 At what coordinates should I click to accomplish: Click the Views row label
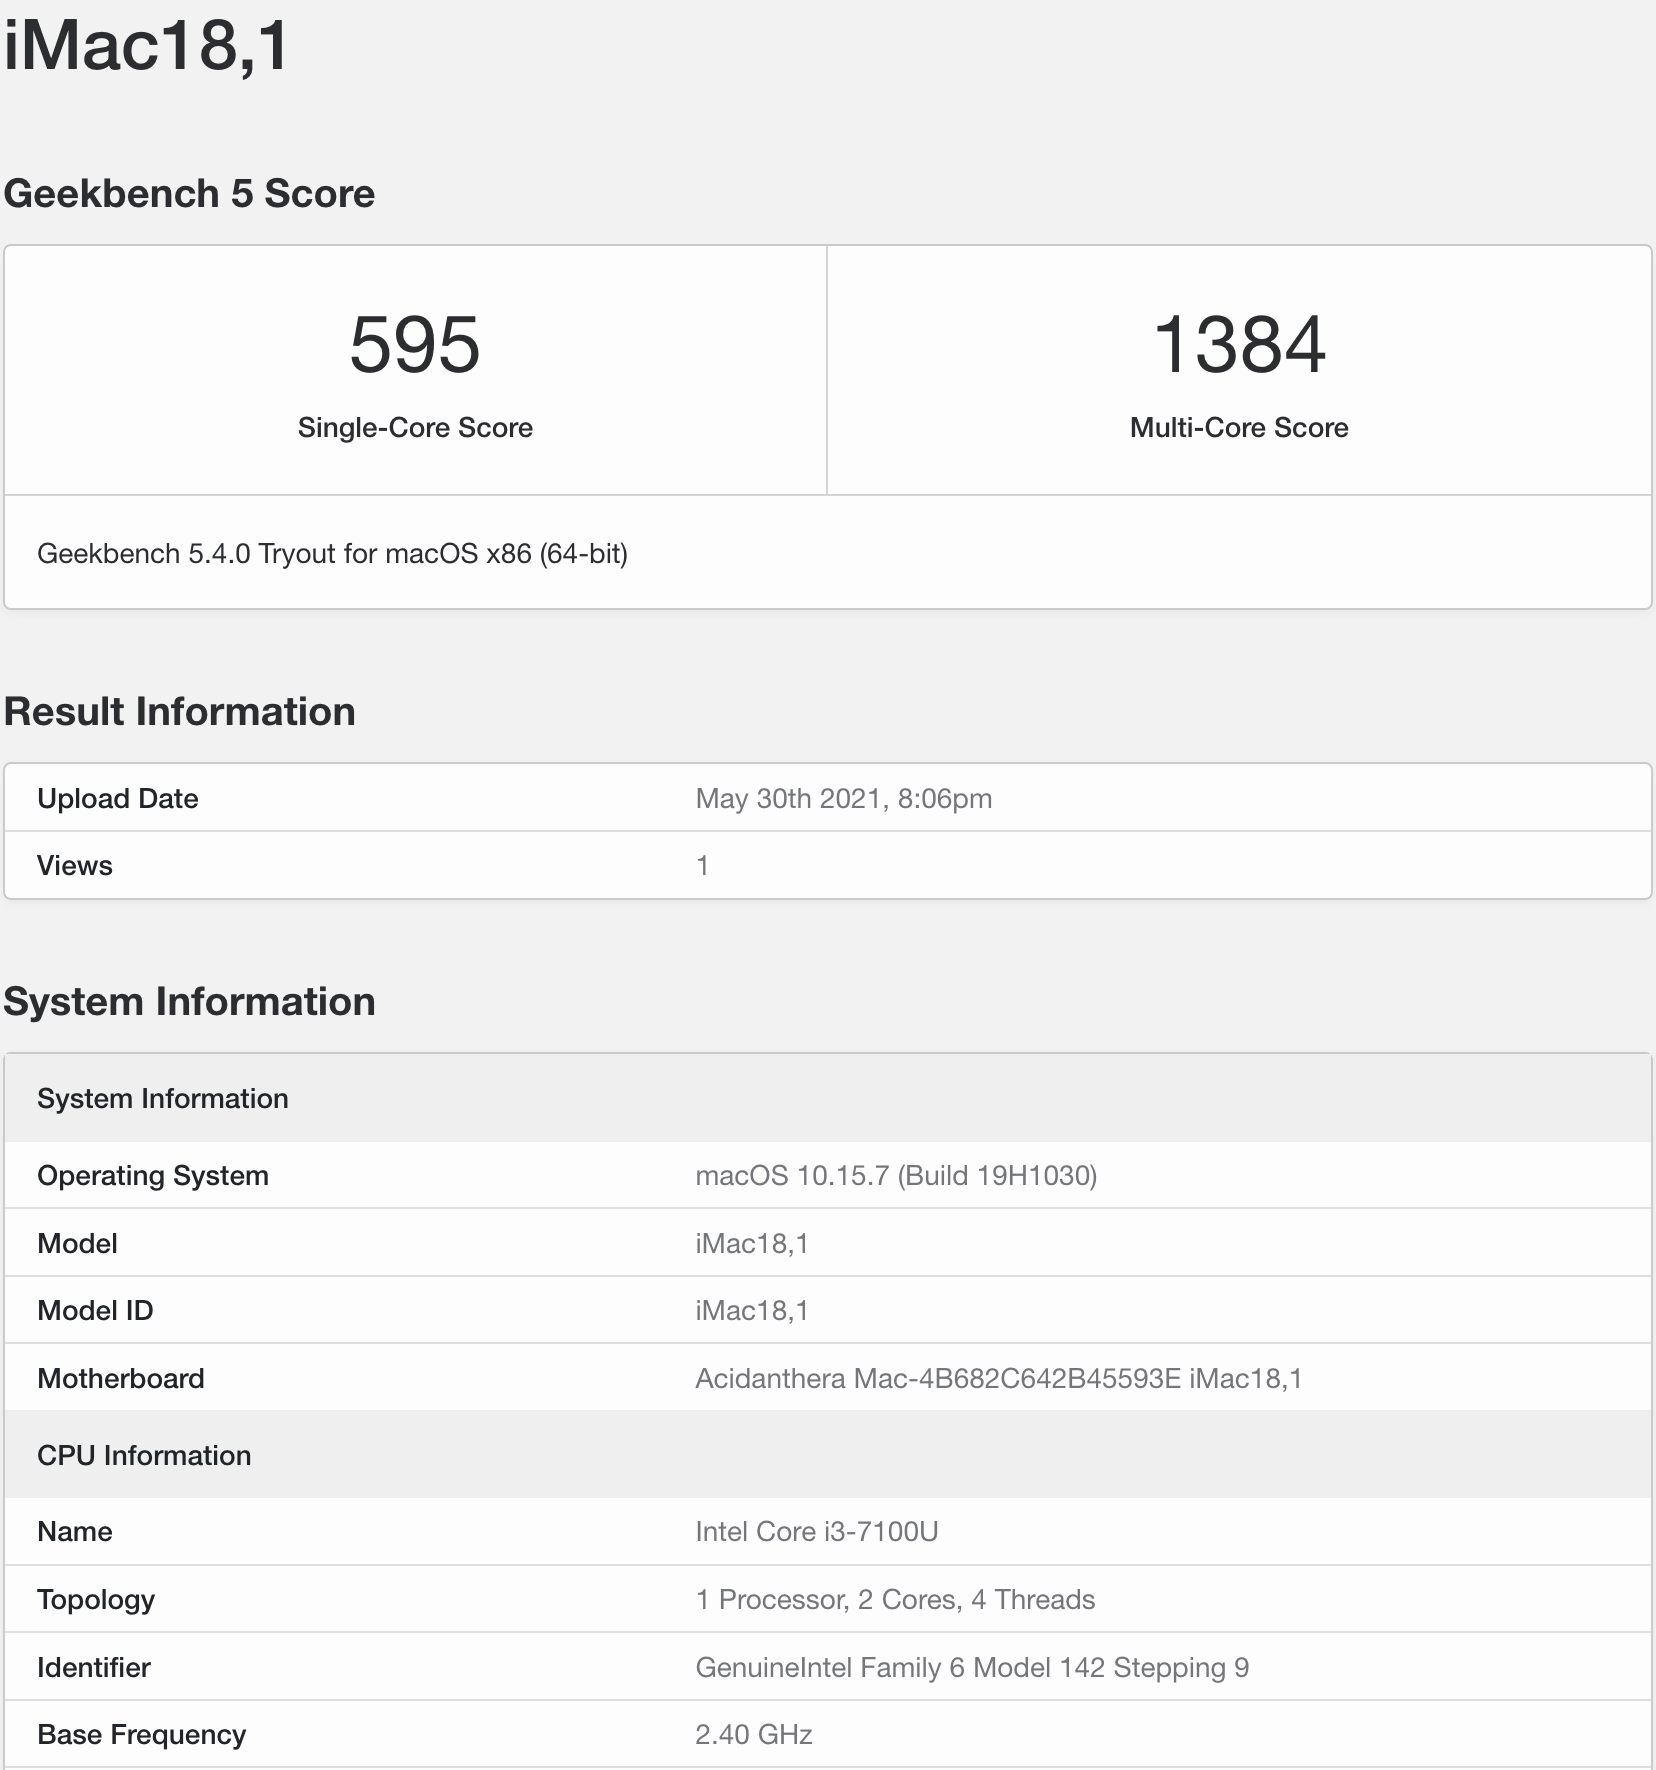74,866
